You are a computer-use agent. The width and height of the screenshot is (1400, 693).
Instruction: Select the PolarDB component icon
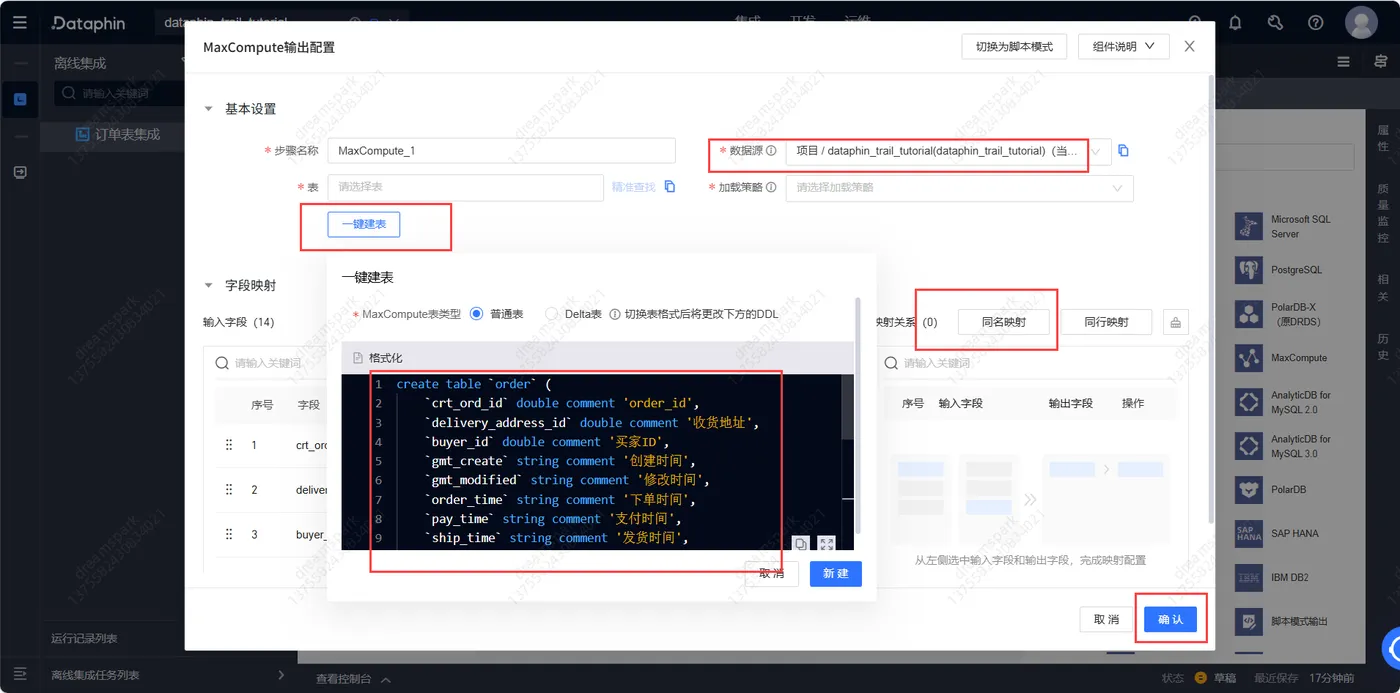point(1248,490)
